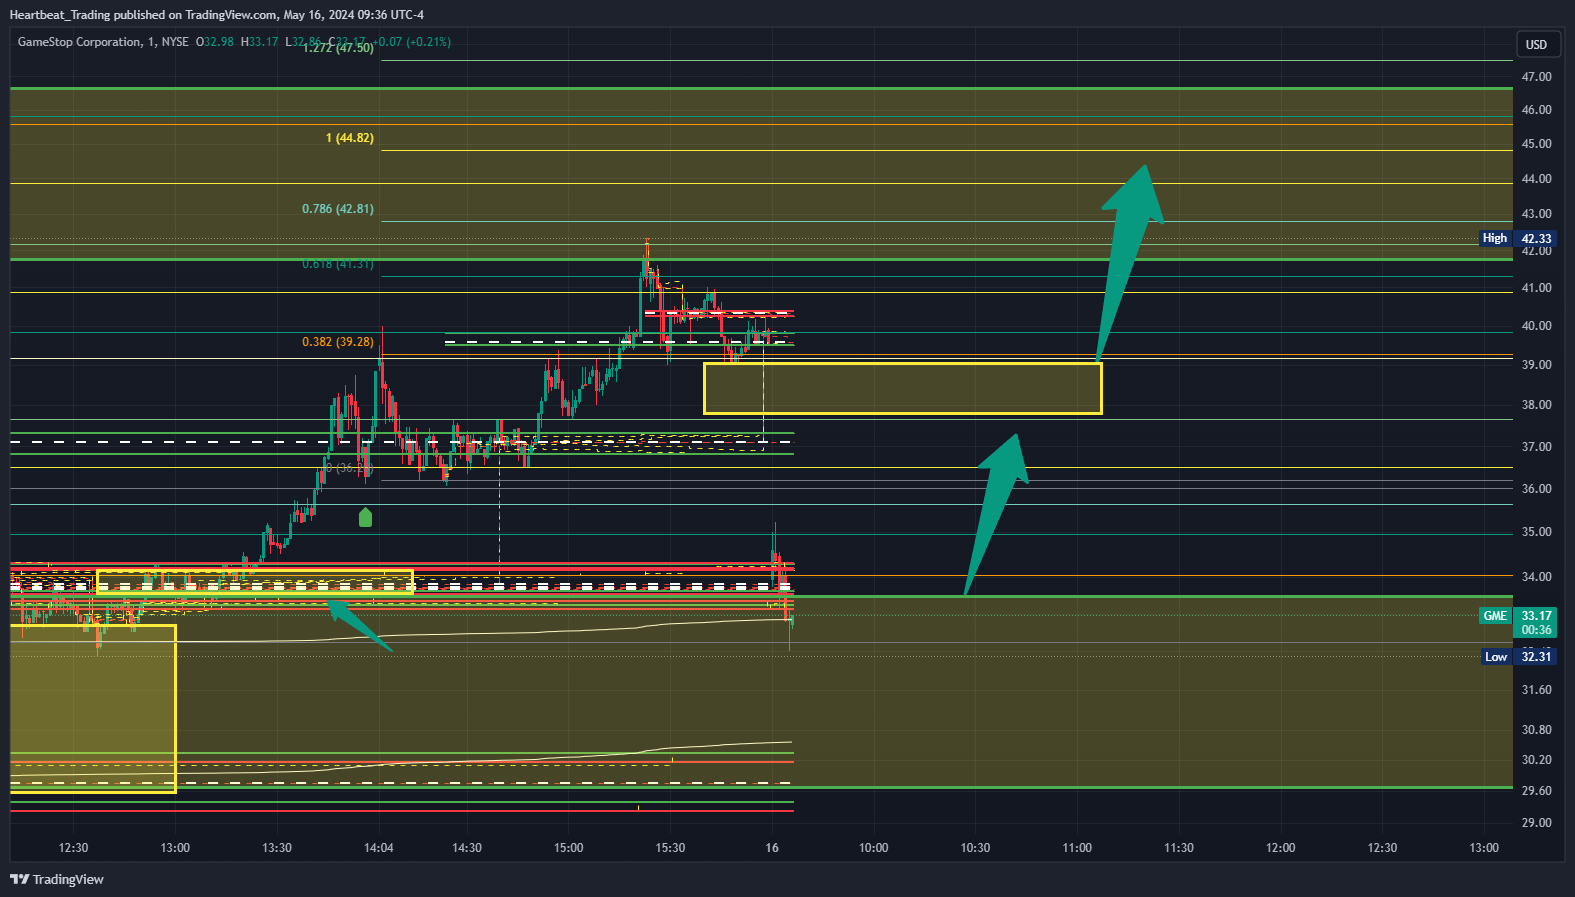Image resolution: width=1575 pixels, height=897 pixels.
Task: Click the GME 33.17 last price label
Action: (1517, 622)
